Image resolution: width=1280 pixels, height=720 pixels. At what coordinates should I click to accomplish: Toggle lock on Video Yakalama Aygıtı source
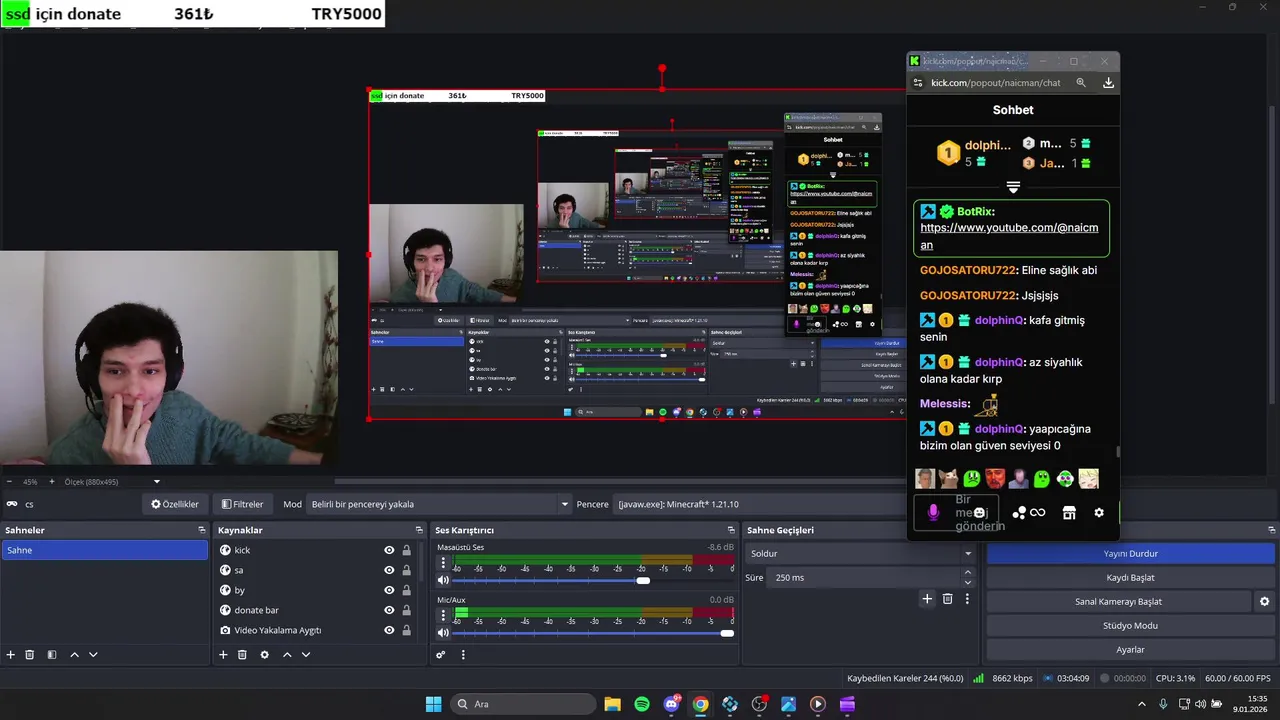pyautogui.click(x=406, y=630)
